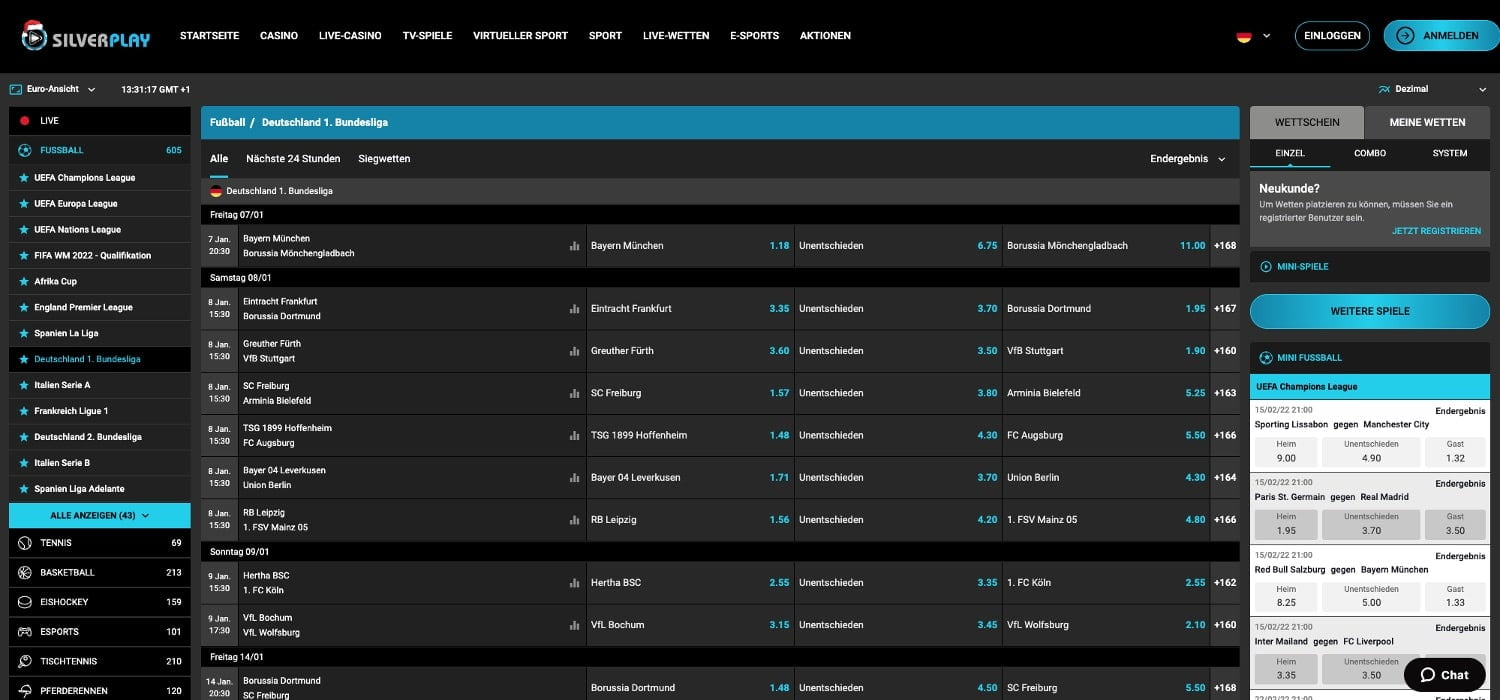Click the Euro-Ansicht view icon

[16, 89]
